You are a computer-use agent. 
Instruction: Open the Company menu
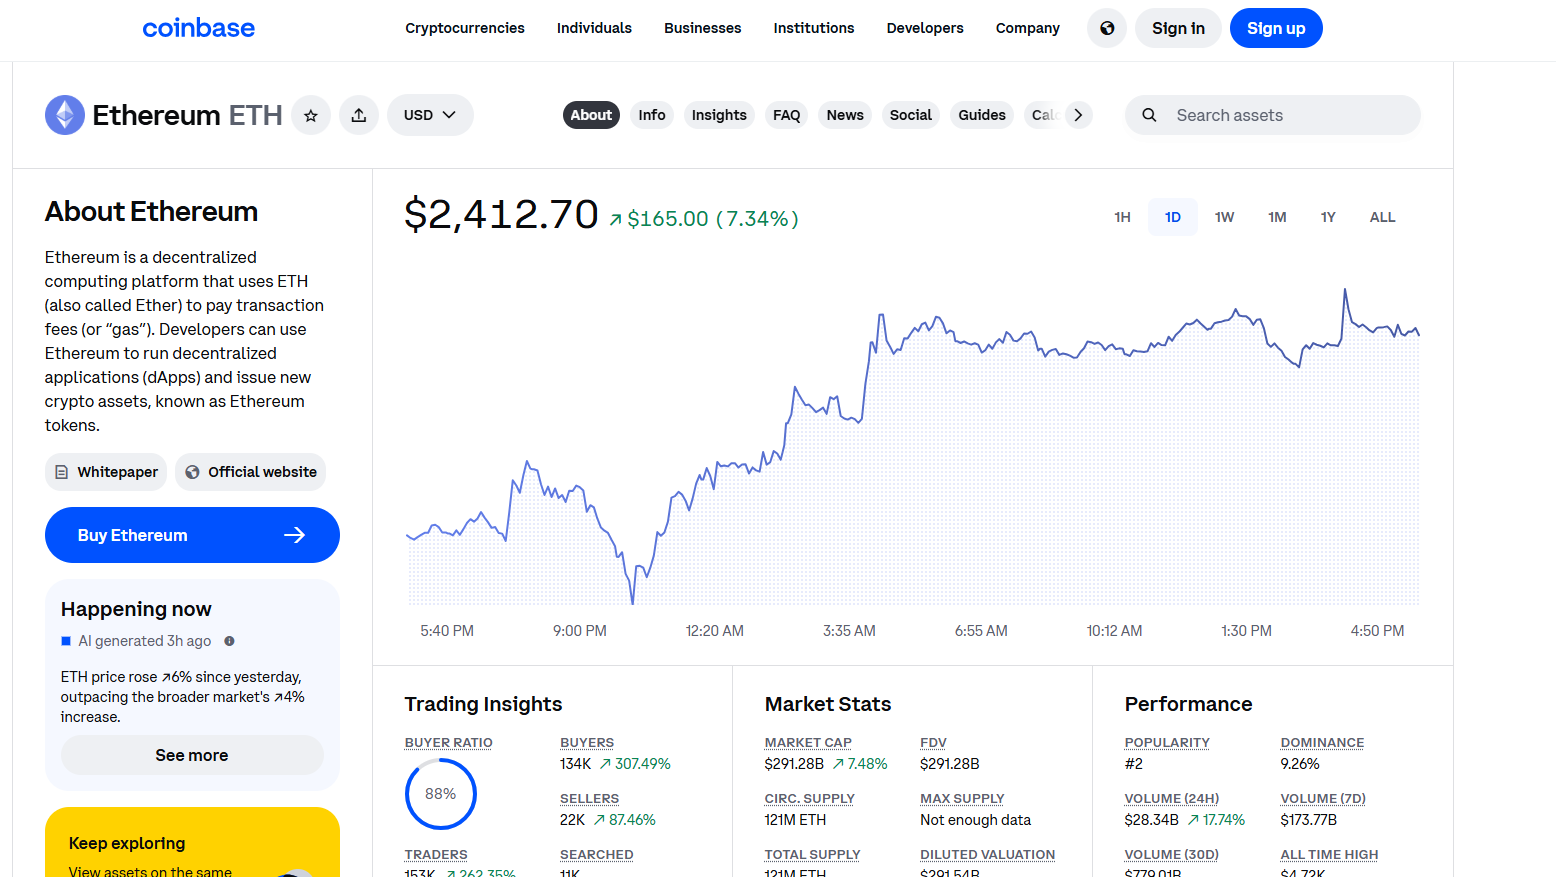(x=1028, y=28)
